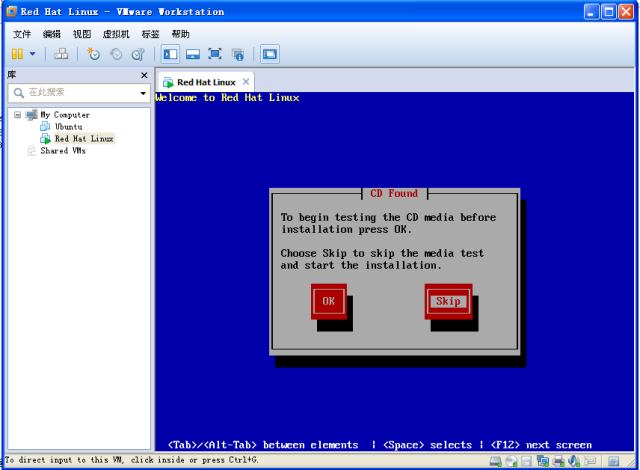Click the library search input field

coord(78,93)
